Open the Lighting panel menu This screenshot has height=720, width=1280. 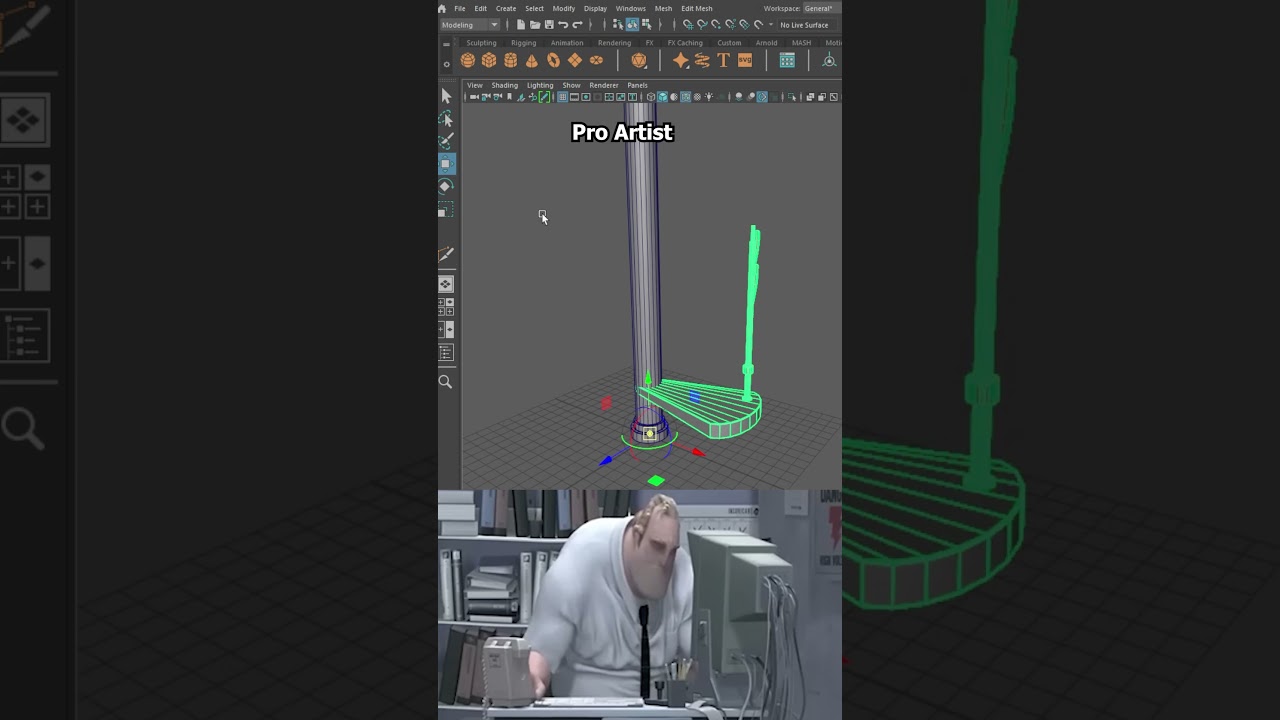click(x=540, y=85)
